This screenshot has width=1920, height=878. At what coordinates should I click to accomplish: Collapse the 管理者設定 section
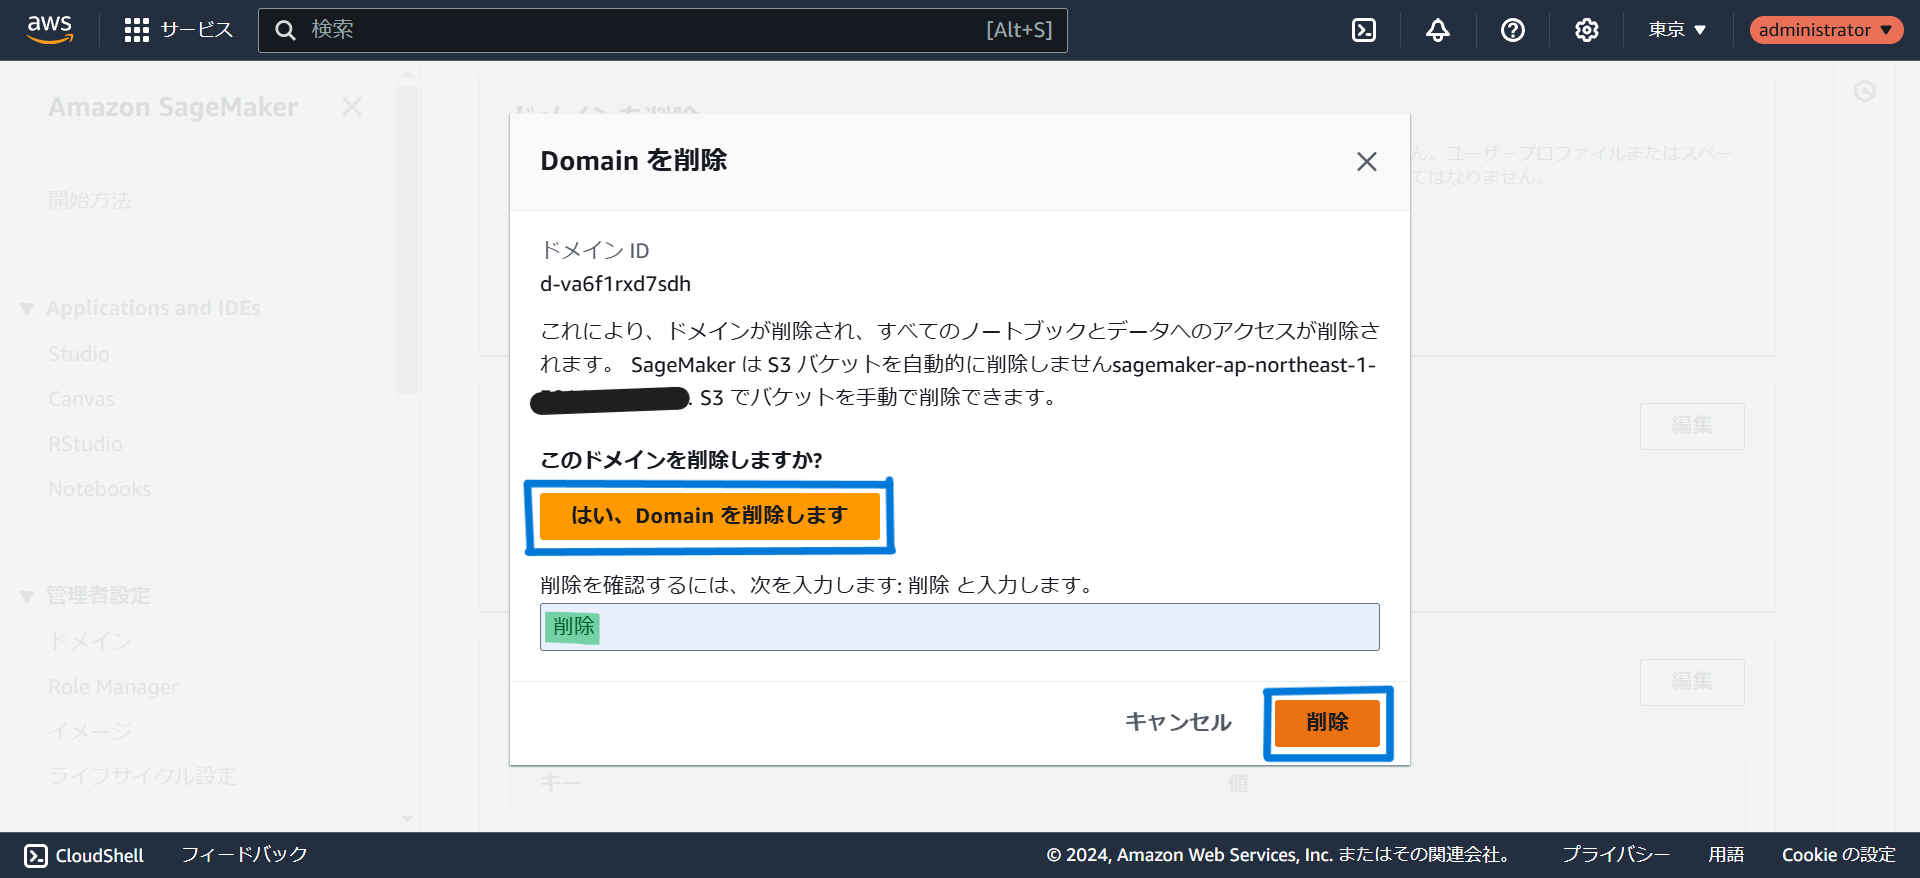pos(28,596)
